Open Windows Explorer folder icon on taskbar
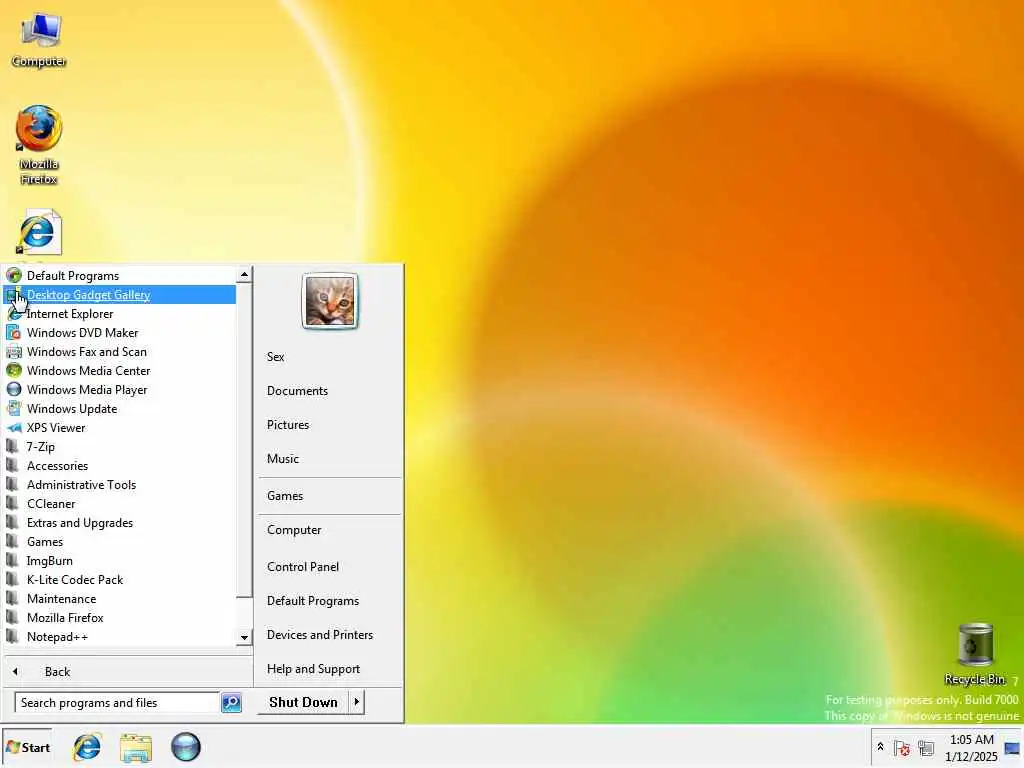The image size is (1024, 768). (136, 747)
